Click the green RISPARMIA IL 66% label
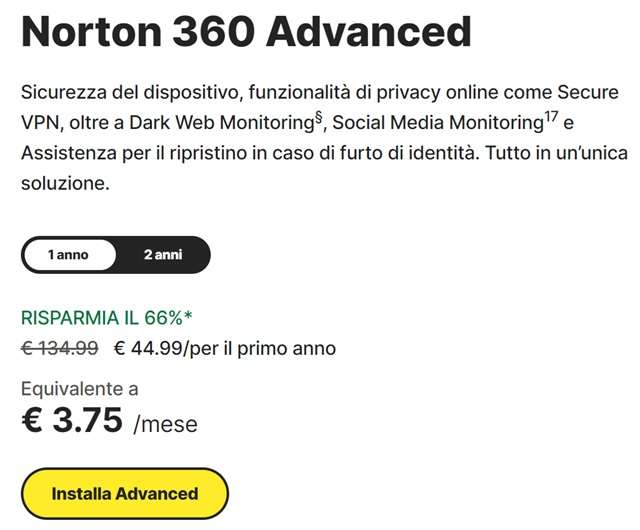 101,319
